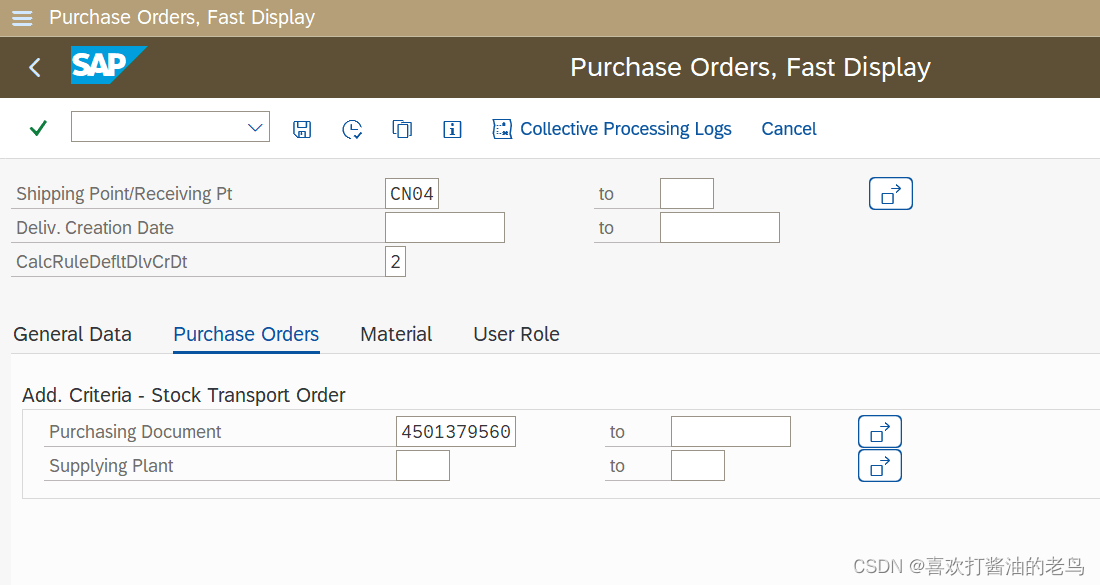Switch to the Purchase Orders tab

(246, 334)
